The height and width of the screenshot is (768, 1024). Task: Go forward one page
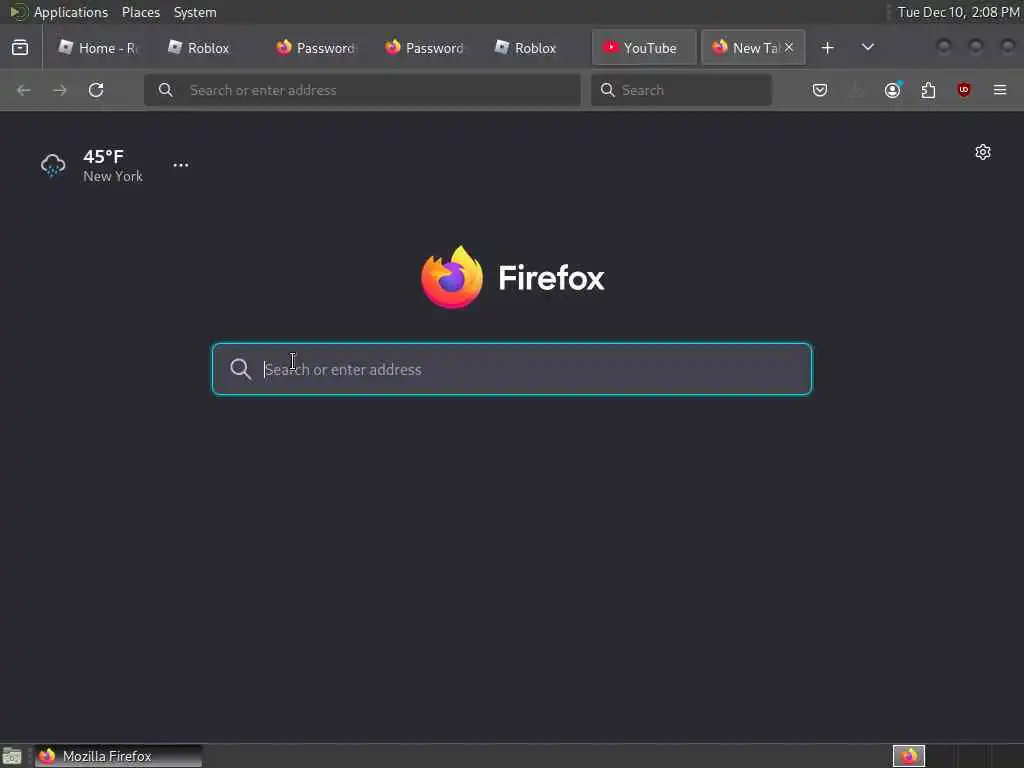point(59,90)
